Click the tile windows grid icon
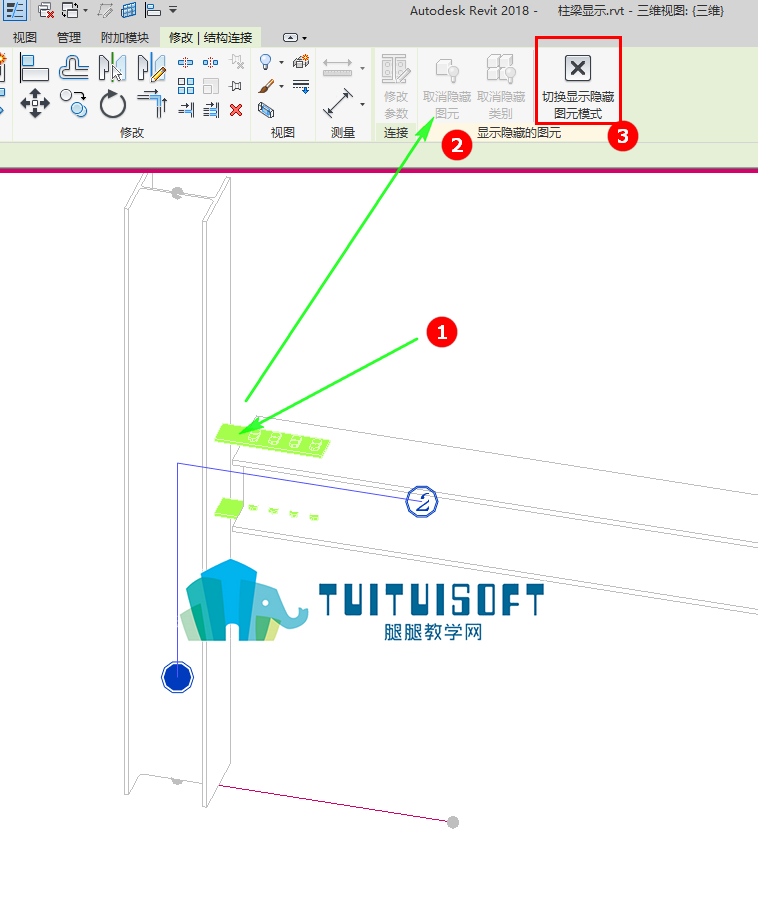 pos(129,10)
